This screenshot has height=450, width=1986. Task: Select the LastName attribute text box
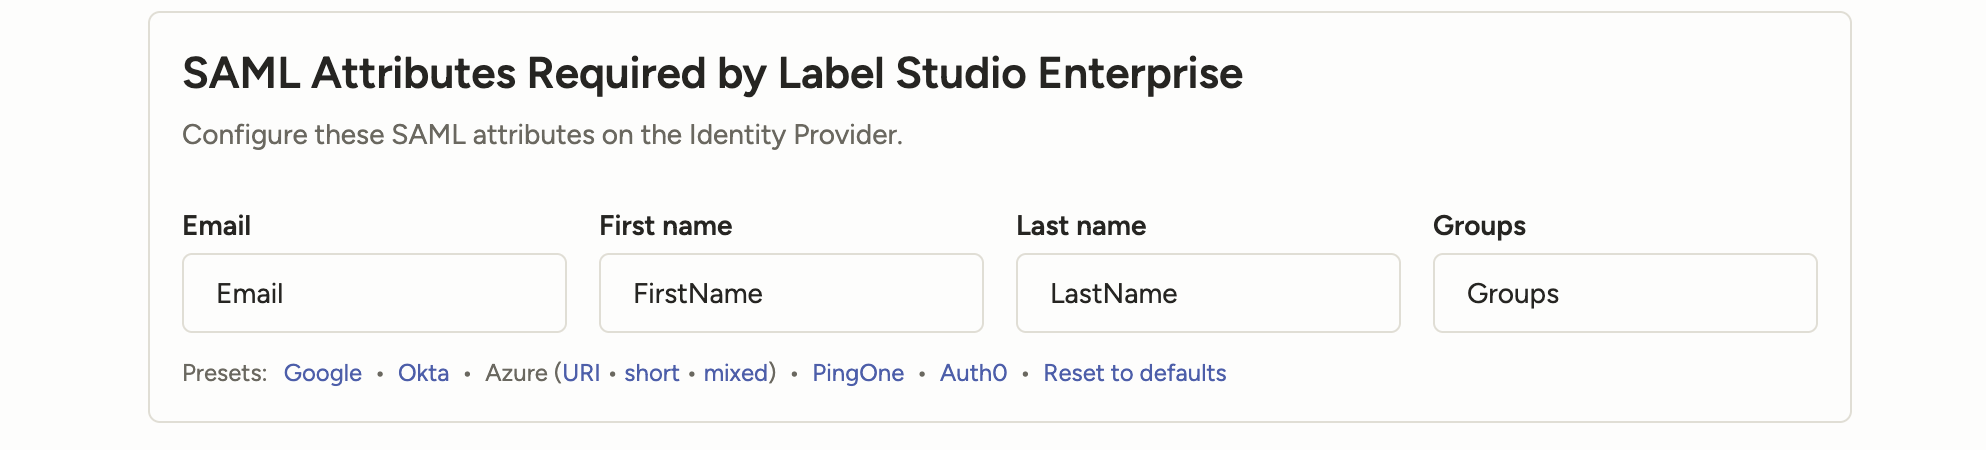point(1207,293)
